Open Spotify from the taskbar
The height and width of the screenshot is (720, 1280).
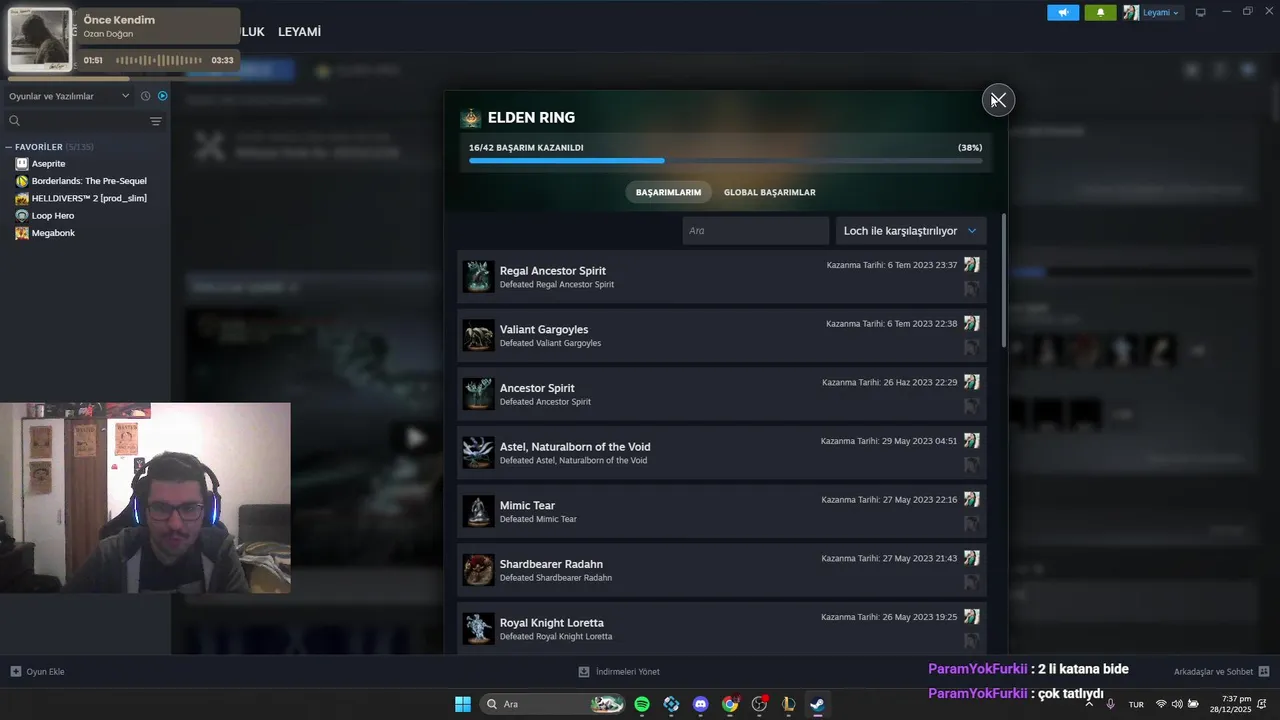[x=642, y=704]
